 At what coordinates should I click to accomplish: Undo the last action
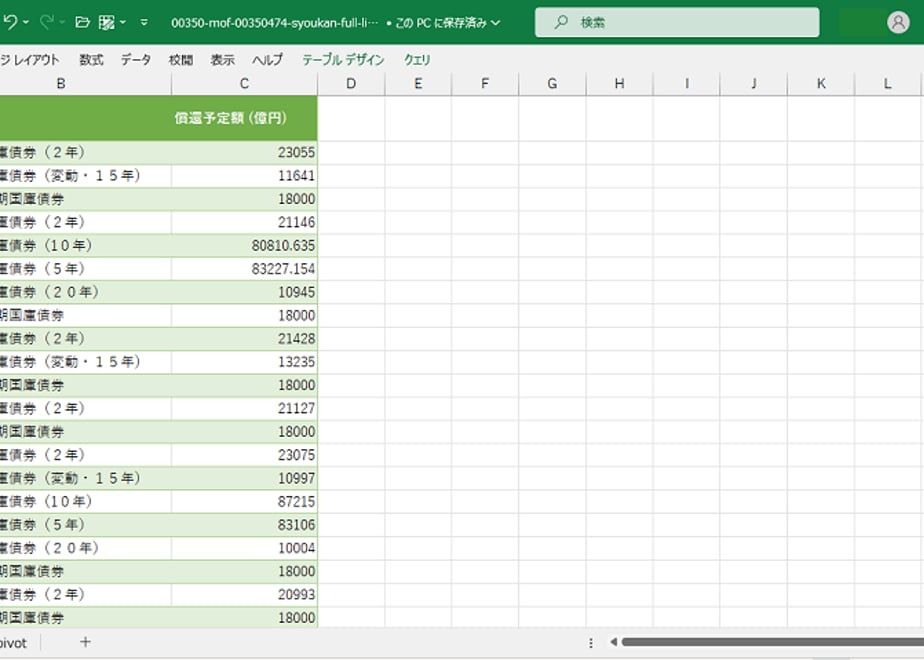[10, 22]
